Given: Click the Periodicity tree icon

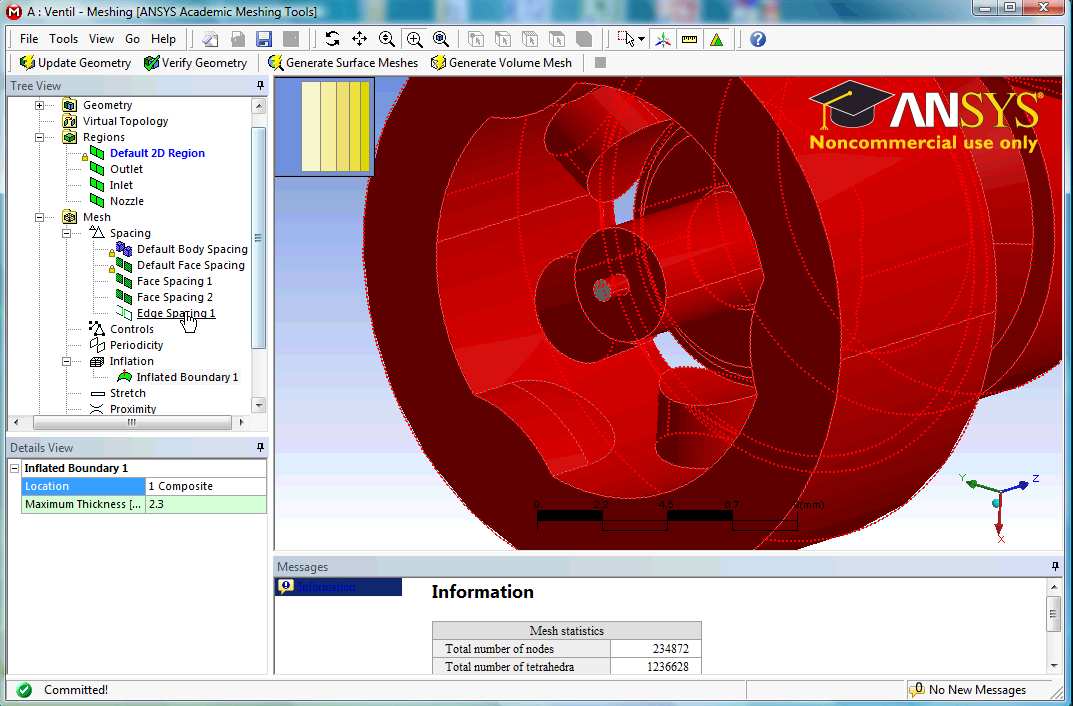Looking at the screenshot, I should (x=96, y=345).
